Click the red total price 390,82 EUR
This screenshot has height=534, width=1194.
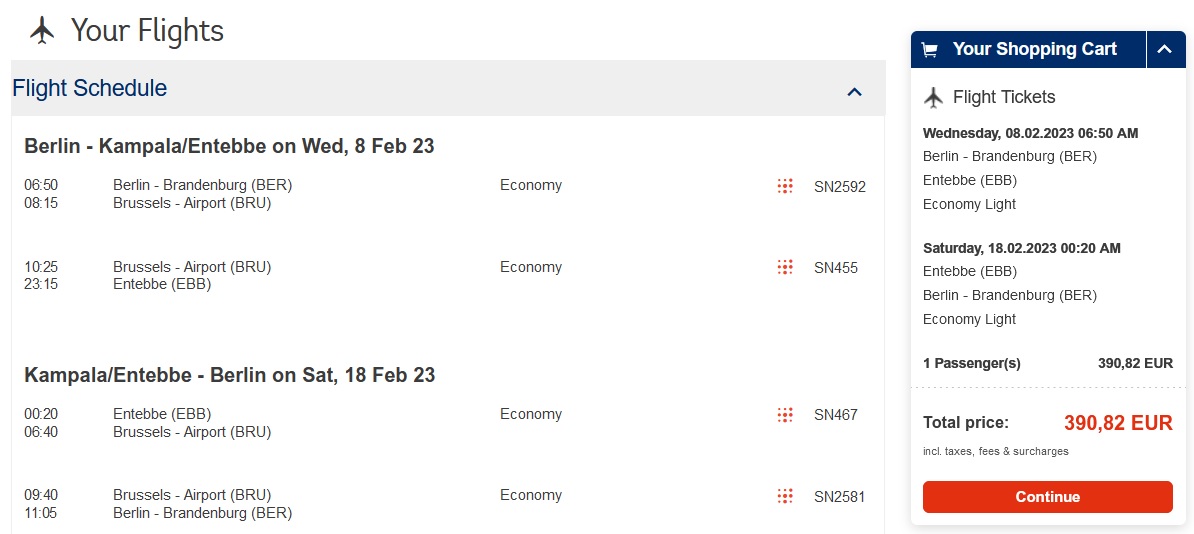[1118, 424]
